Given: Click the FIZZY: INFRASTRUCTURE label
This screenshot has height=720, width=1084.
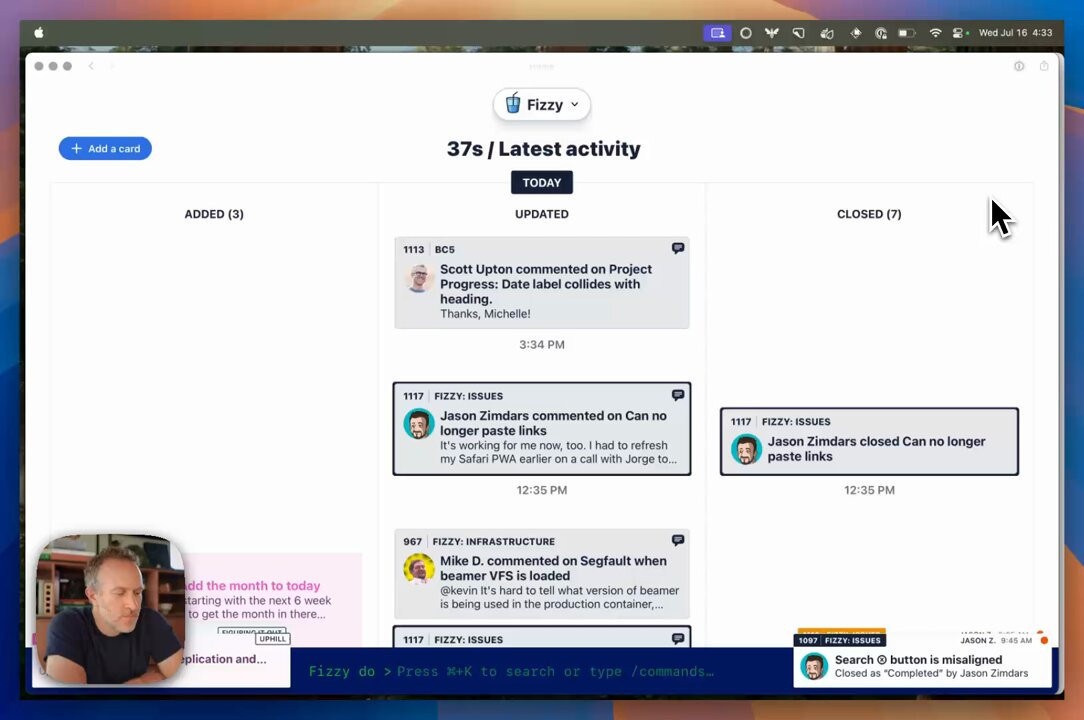Looking at the screenshot, I should pyautogui.click(x=494, y=542).
